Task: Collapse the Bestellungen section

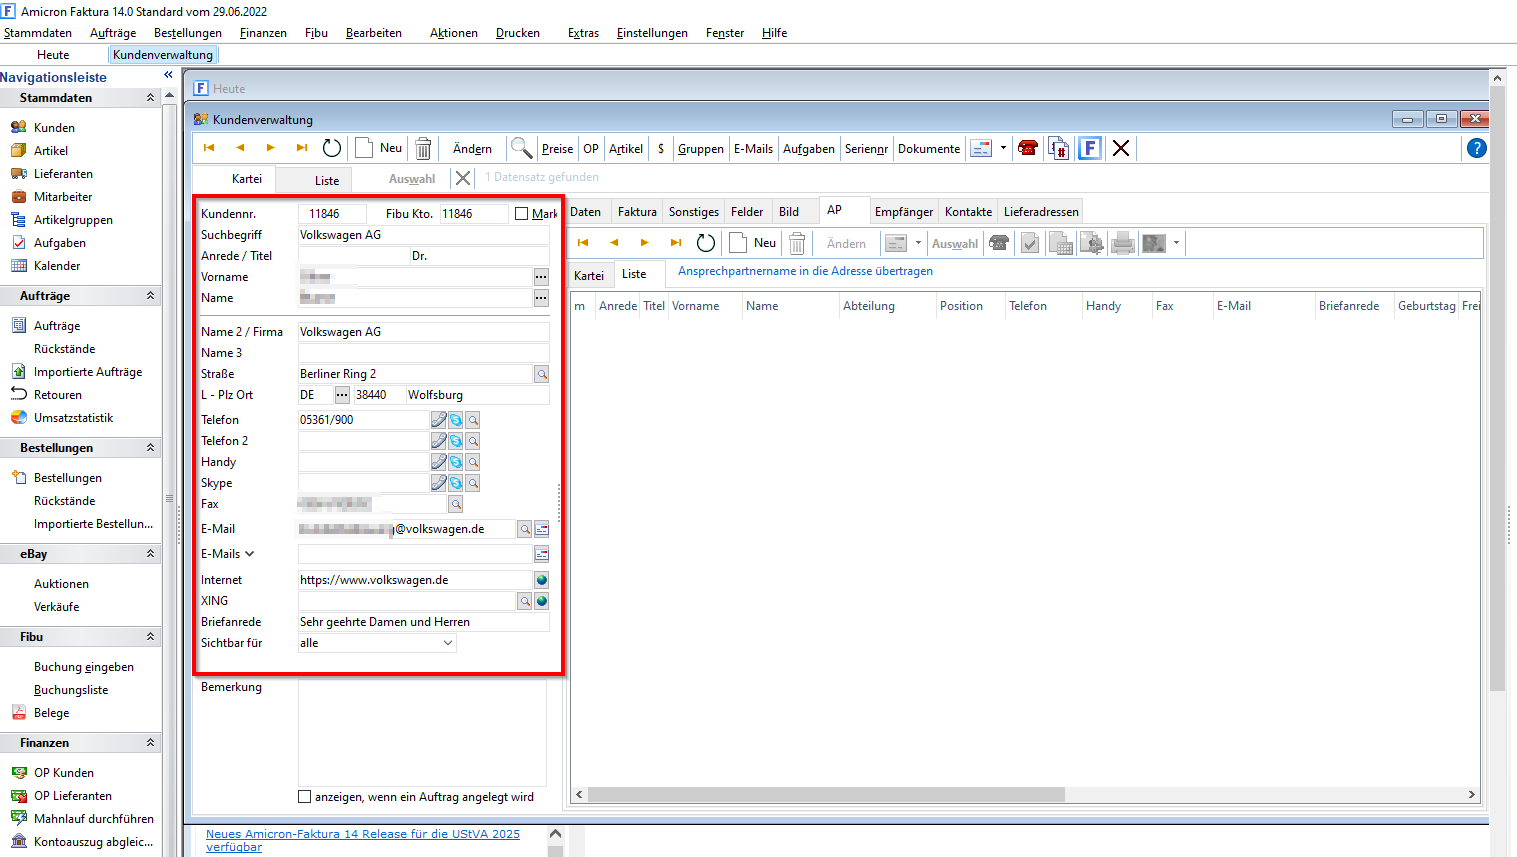Action: tap(150, 448)
